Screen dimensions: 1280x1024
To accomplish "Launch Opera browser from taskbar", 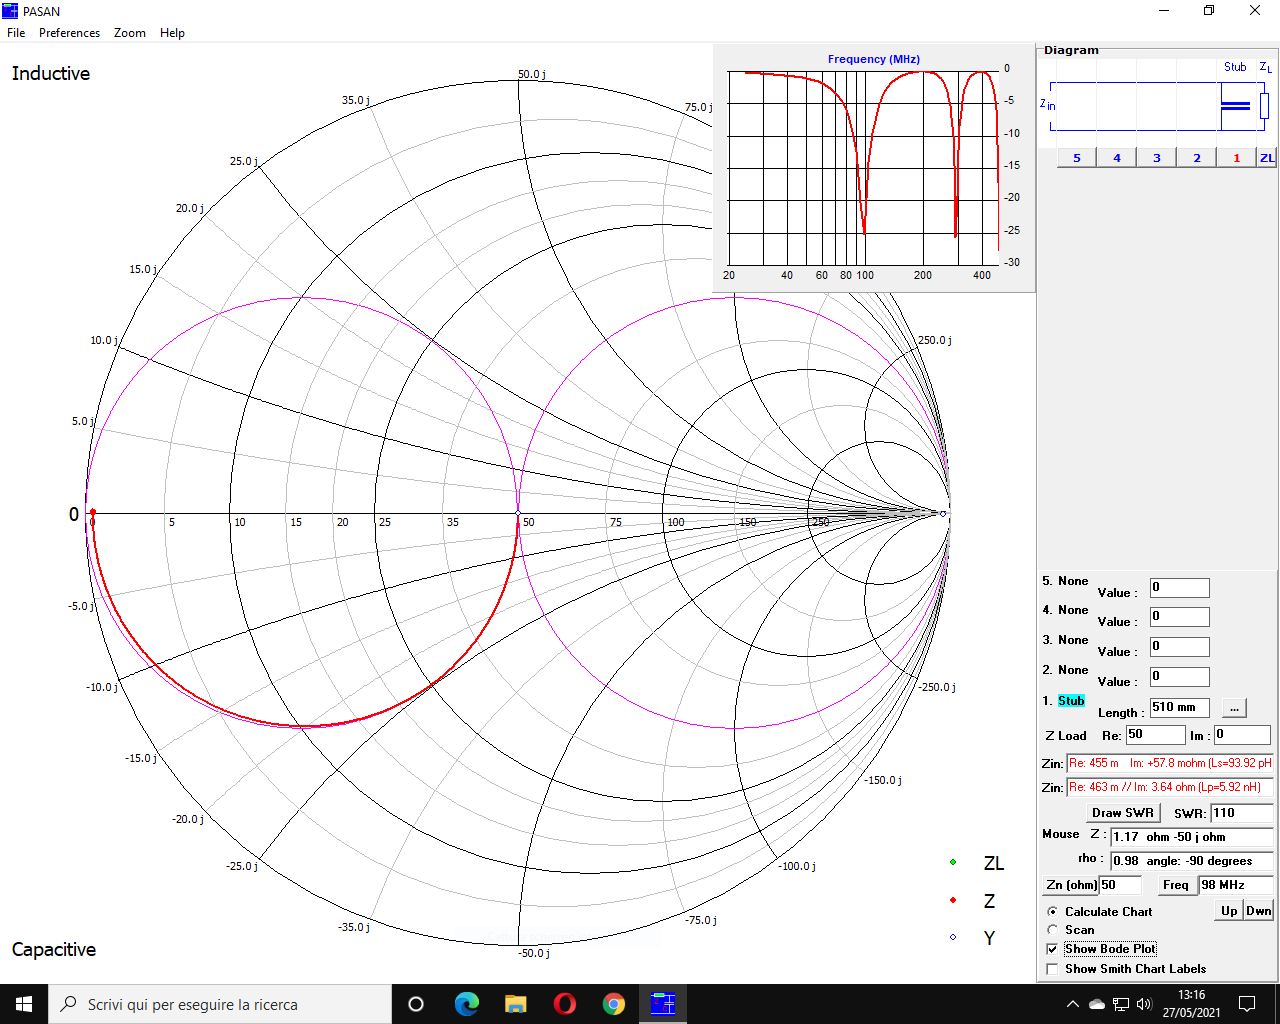I will 564,1004.
